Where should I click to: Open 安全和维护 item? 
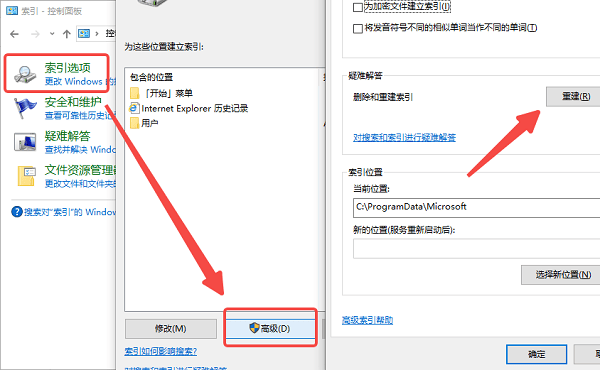coord(73,102)
